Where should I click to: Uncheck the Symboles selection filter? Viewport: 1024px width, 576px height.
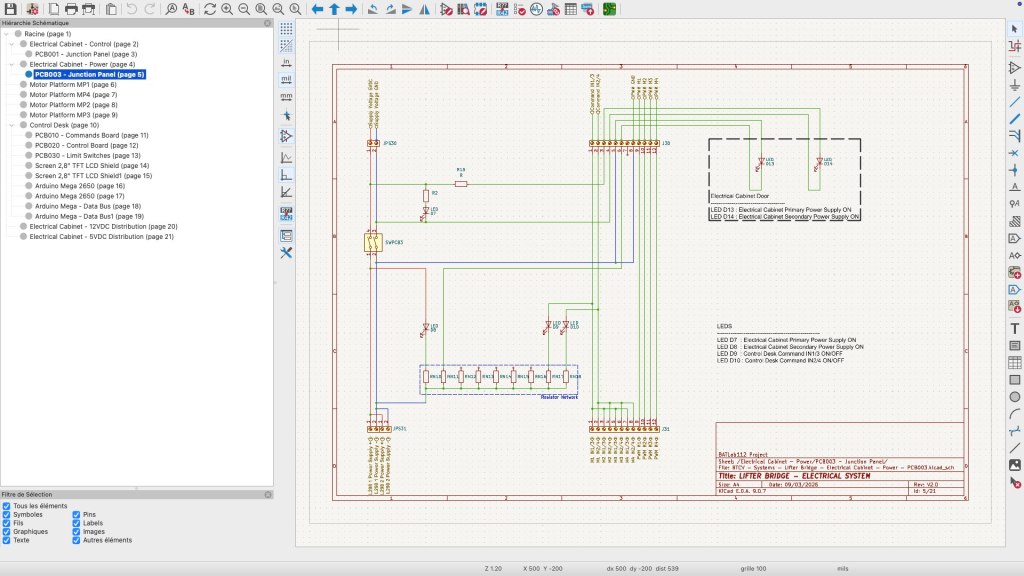point(7,514)
